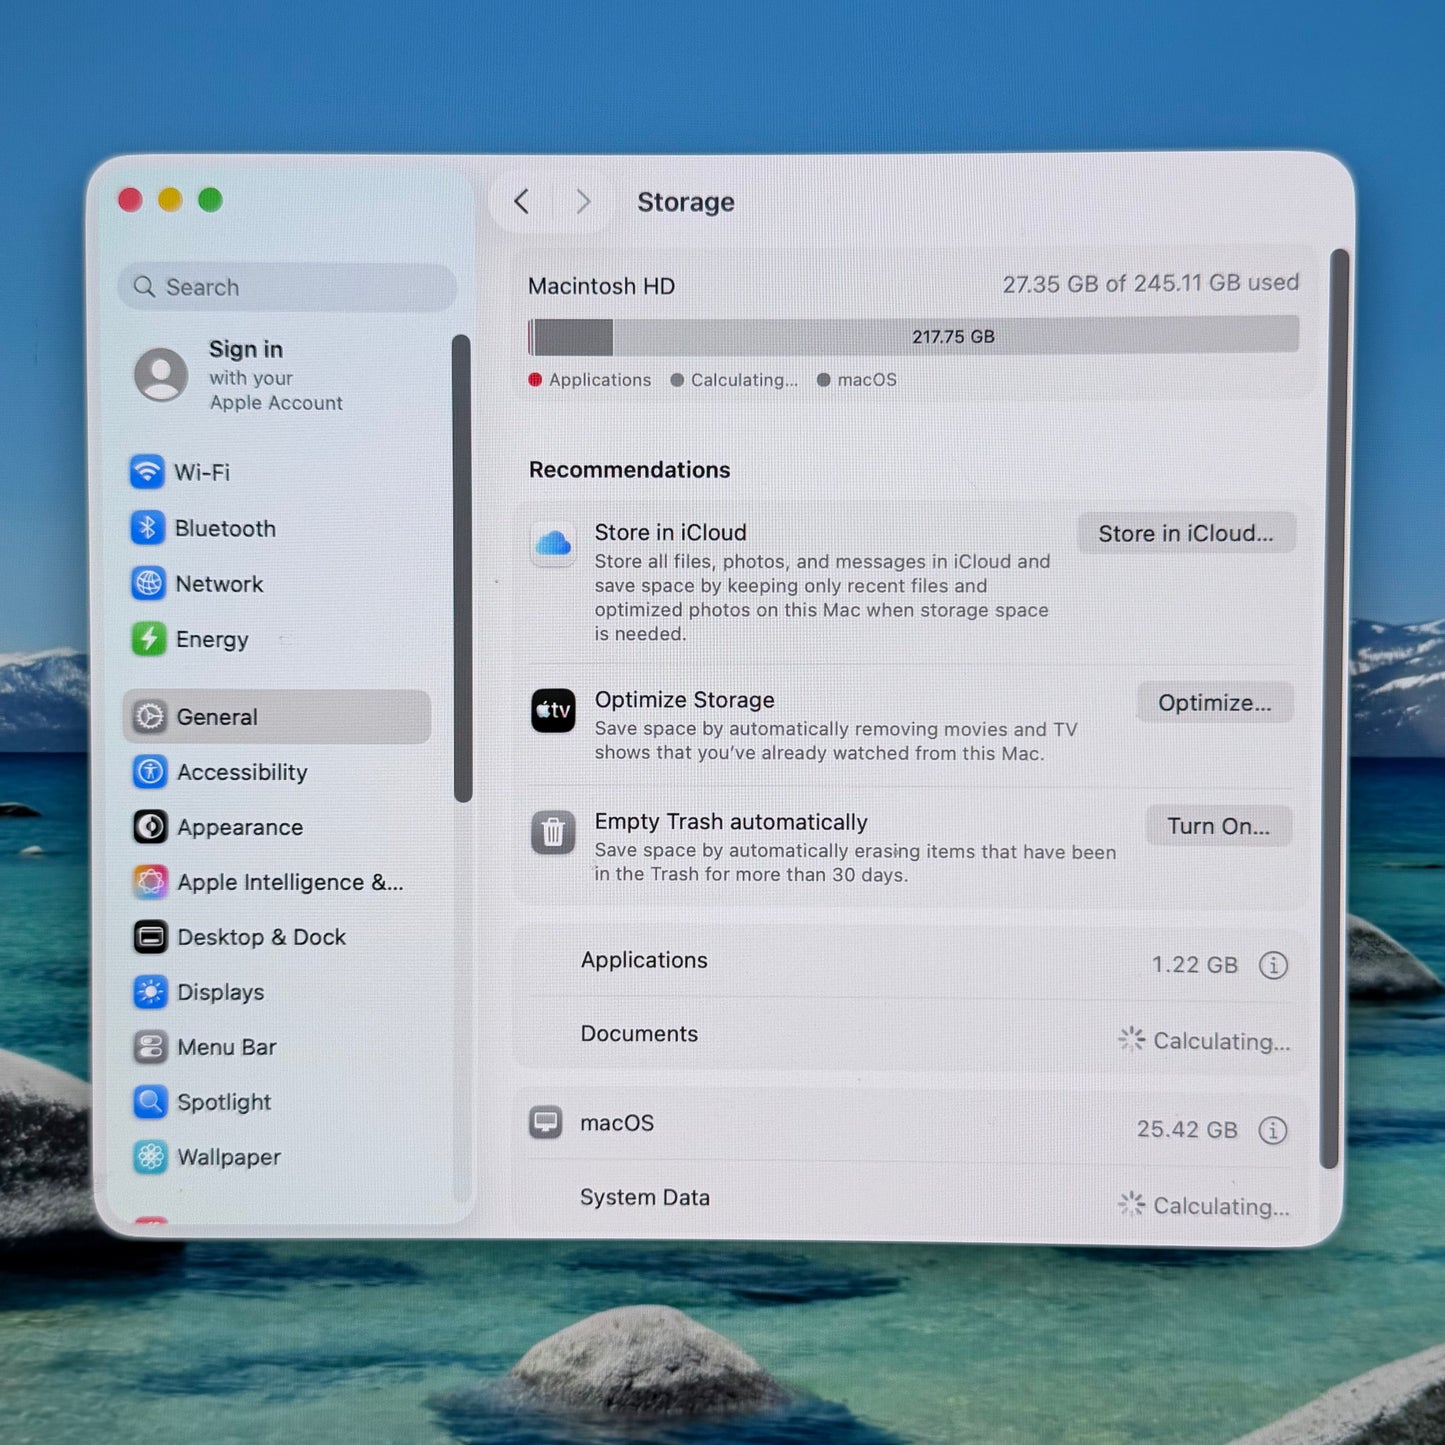This screenshot has height=1445, width=1445.
Task: Select the Documents storage row
Action: click(x=912, y=1036)
